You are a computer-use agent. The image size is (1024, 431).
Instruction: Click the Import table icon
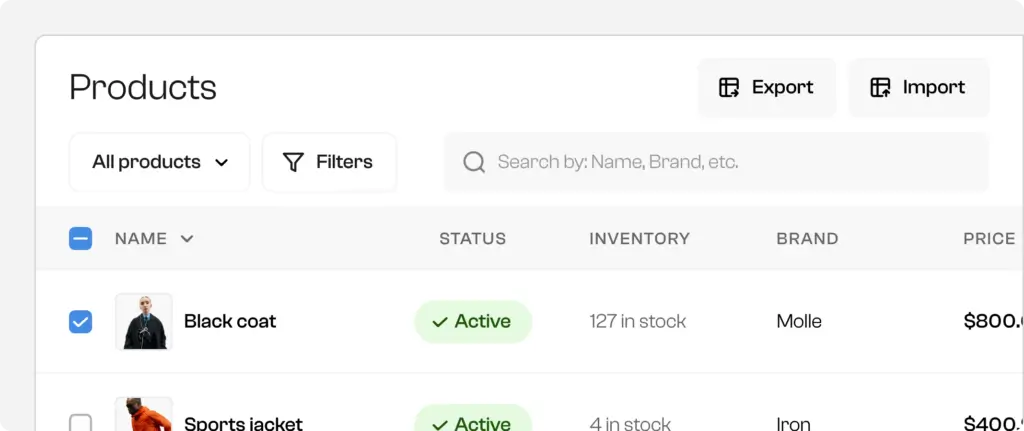(x=880, y=88)
